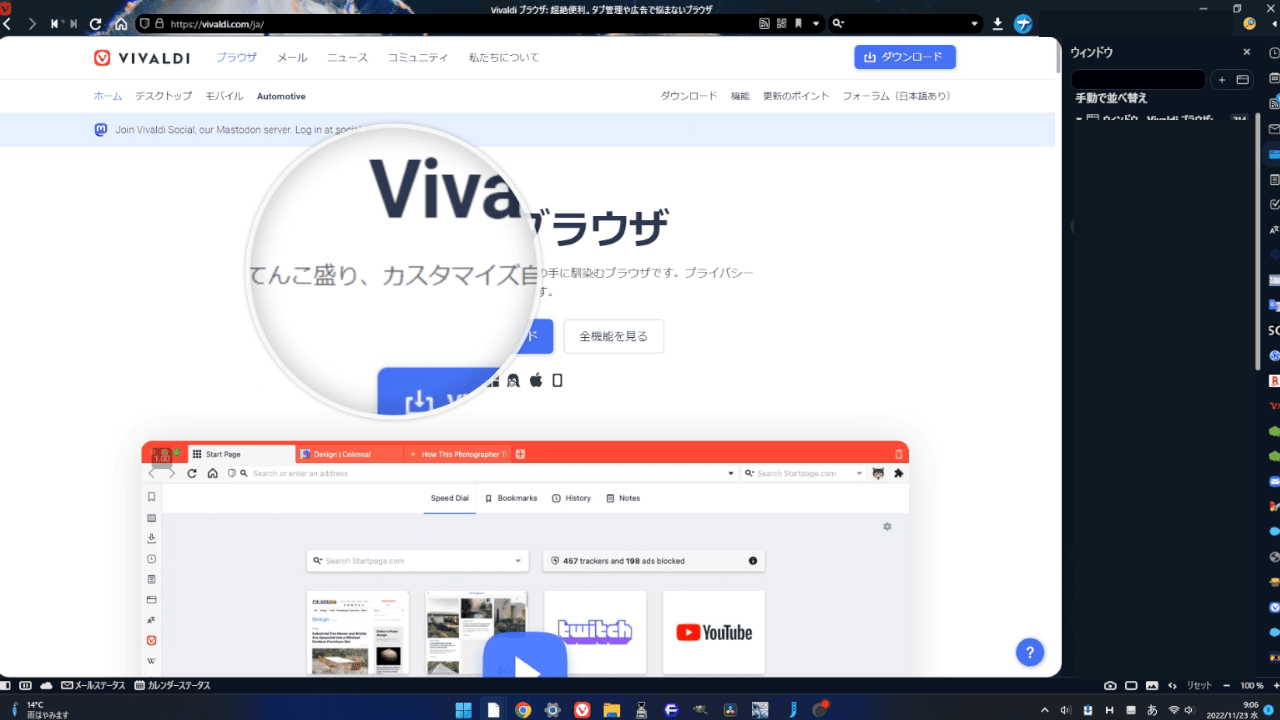Reload the current page

(96, 23)
